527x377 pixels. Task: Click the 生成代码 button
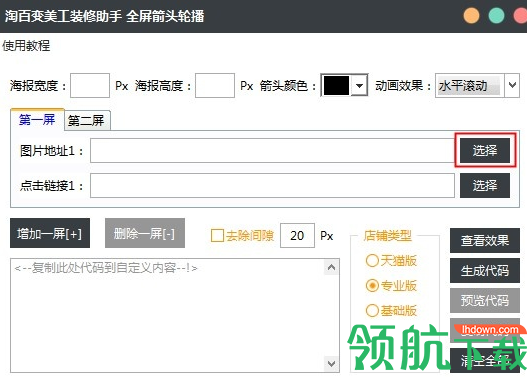pyautogui.click(x=485, y=270)
